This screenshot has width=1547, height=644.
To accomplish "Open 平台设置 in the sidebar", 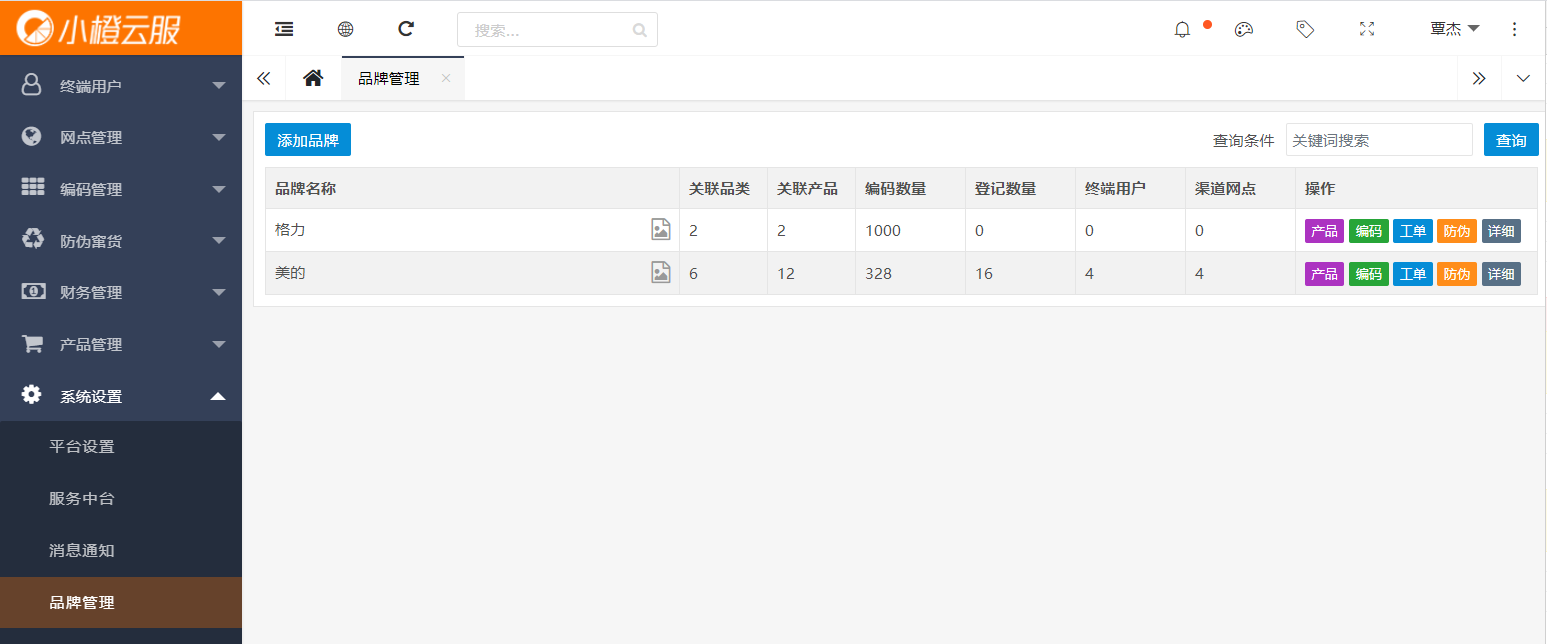I will tap(121, 447).
